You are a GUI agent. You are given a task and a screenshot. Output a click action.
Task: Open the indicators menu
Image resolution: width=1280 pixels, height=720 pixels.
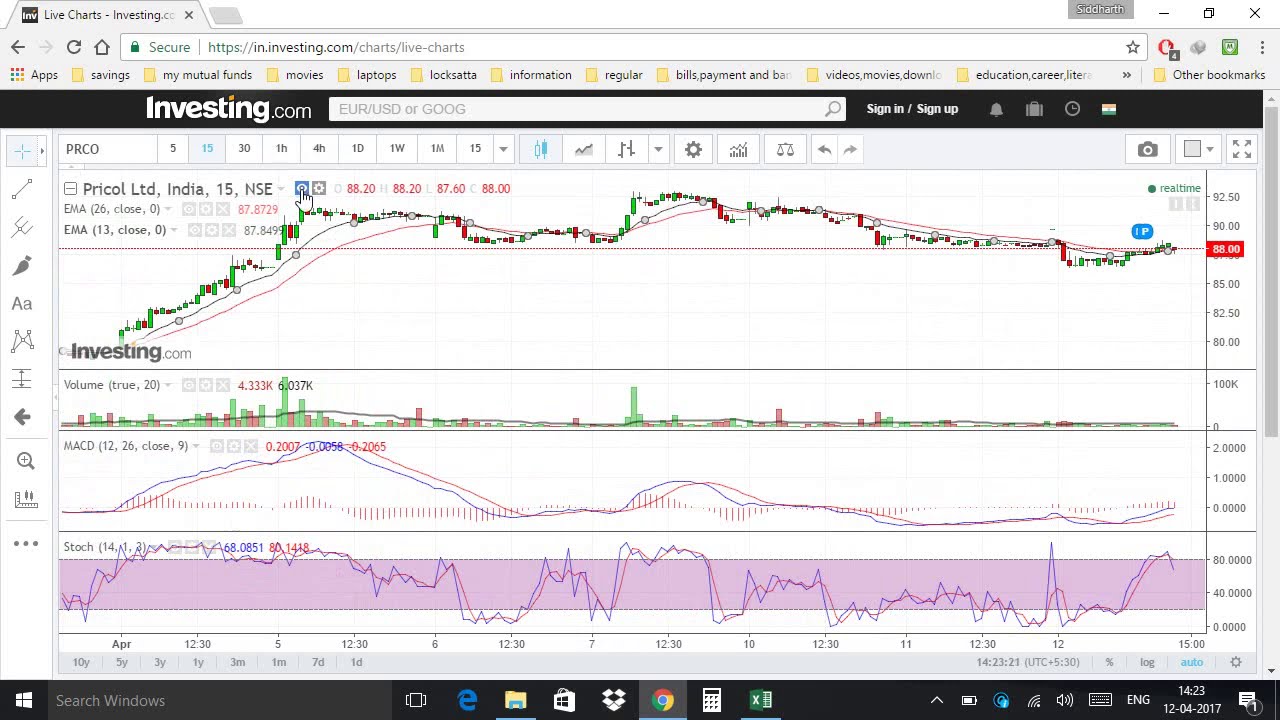point(738,149)
